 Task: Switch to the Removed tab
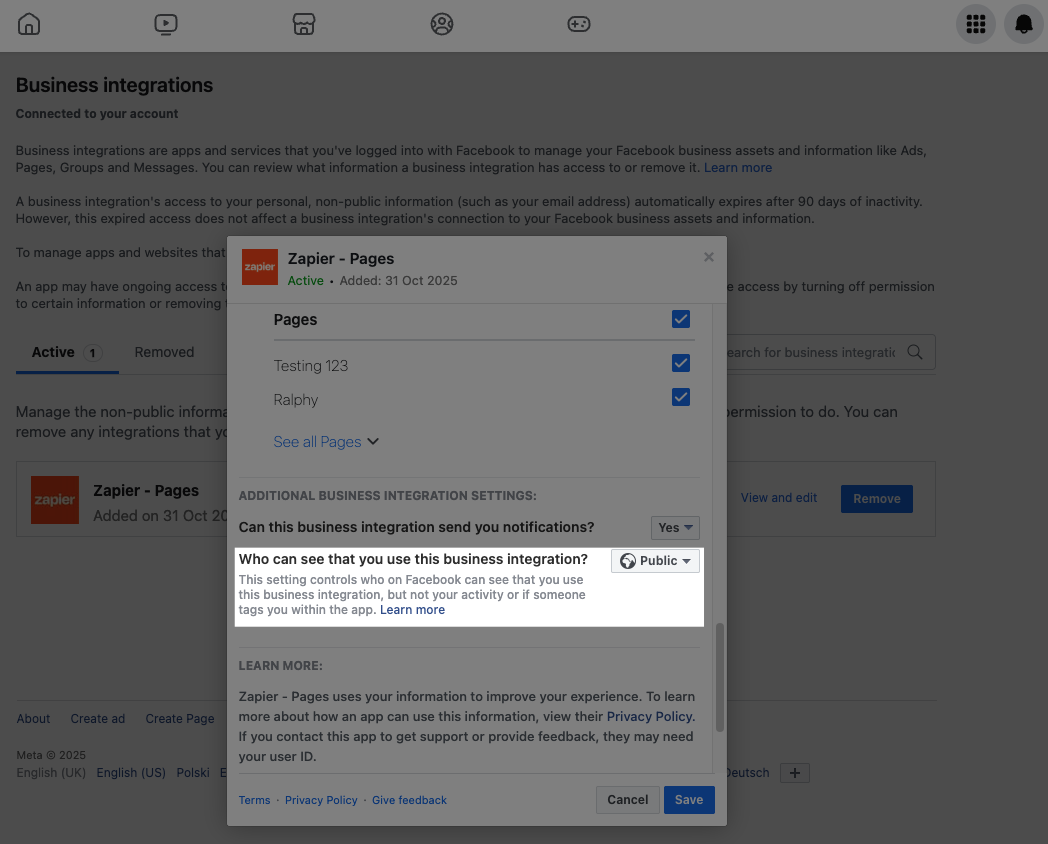pyautogui.click(x=163, y=352)
